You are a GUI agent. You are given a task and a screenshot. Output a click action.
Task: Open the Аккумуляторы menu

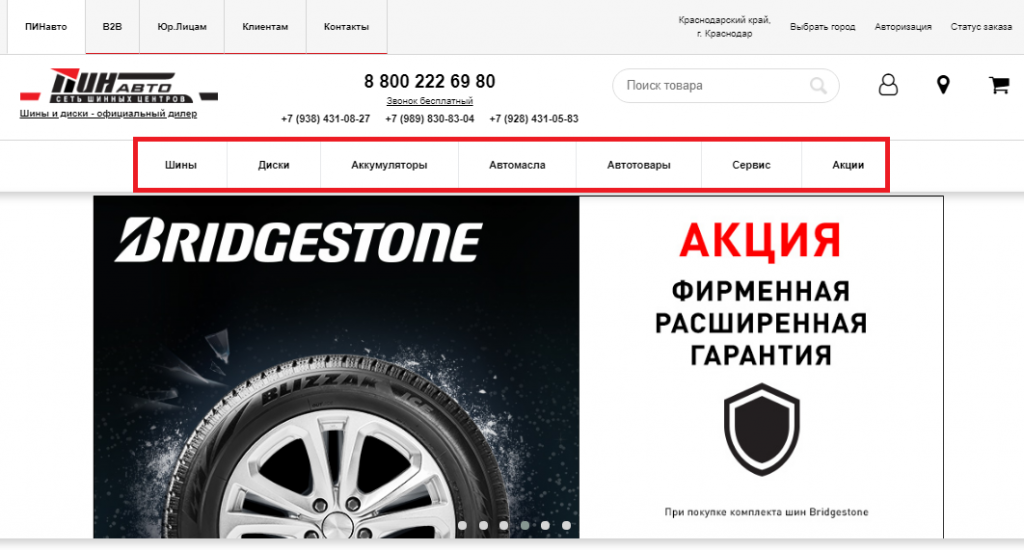click(x=389, y=165)
